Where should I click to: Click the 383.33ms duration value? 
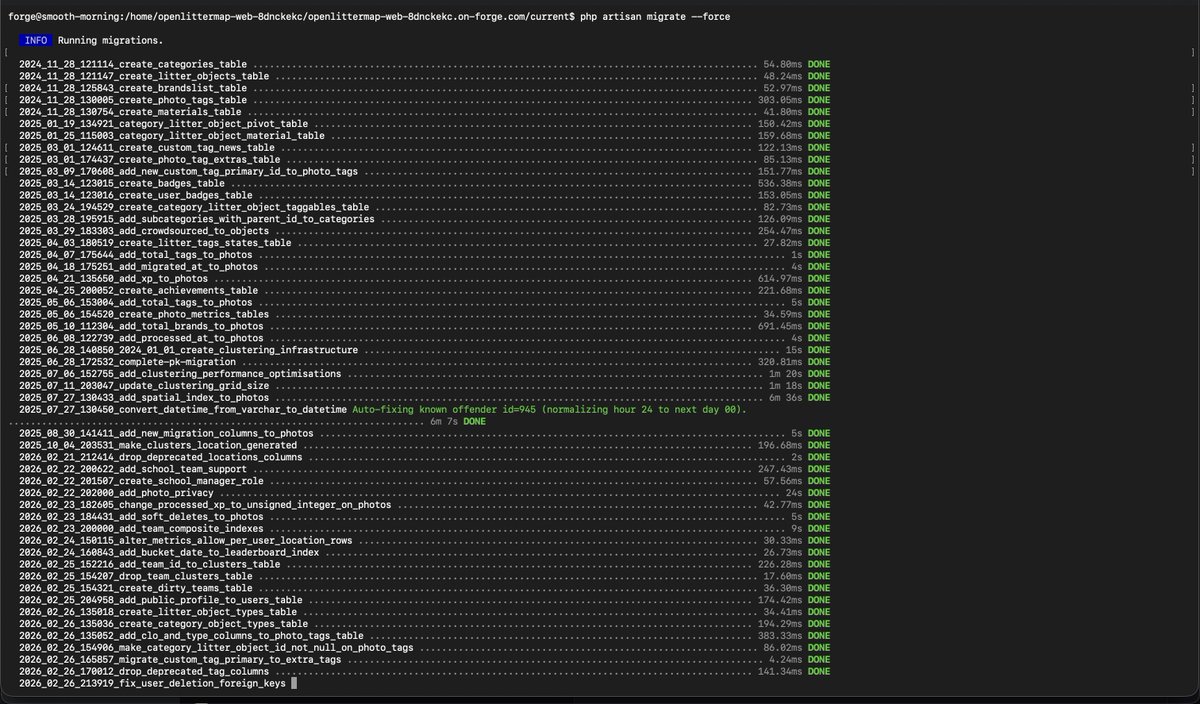[x=780, y=636]
